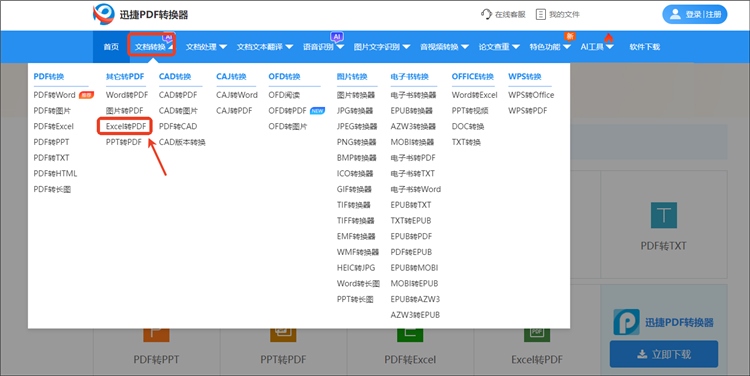This screenshot has height=376, width=750.
Task: Select HEIC转JPG option
Action: pos(356,268)
